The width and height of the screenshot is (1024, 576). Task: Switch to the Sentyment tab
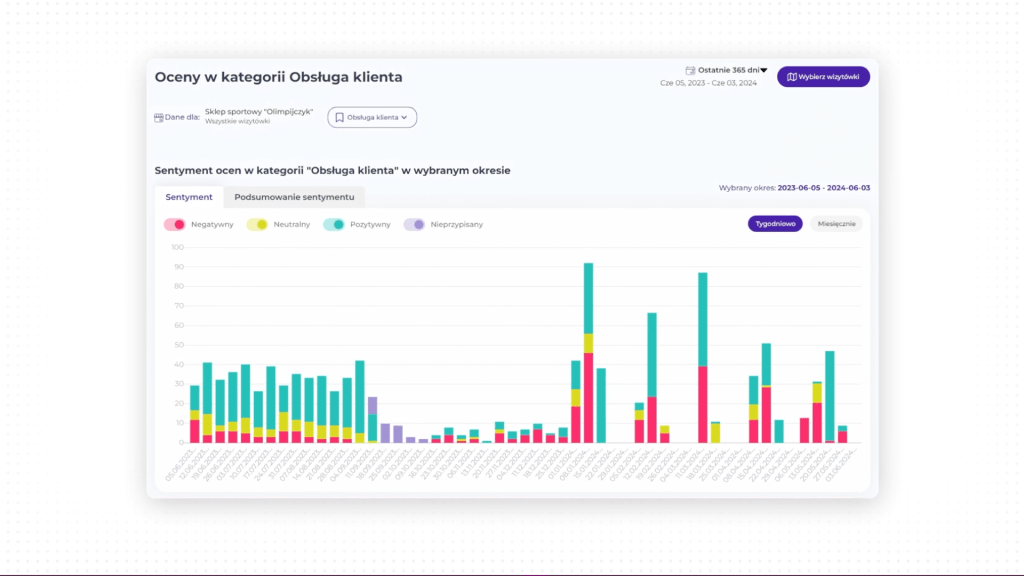pyautogui.click(x=189, y=197)
